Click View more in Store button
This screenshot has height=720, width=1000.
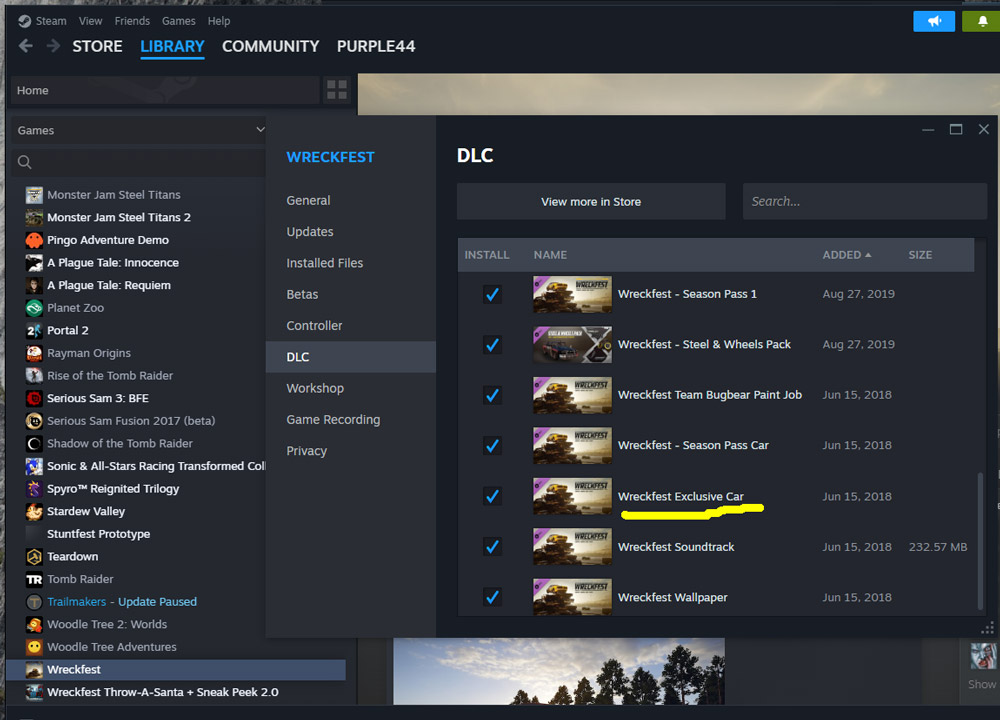(x=591, y=202)
